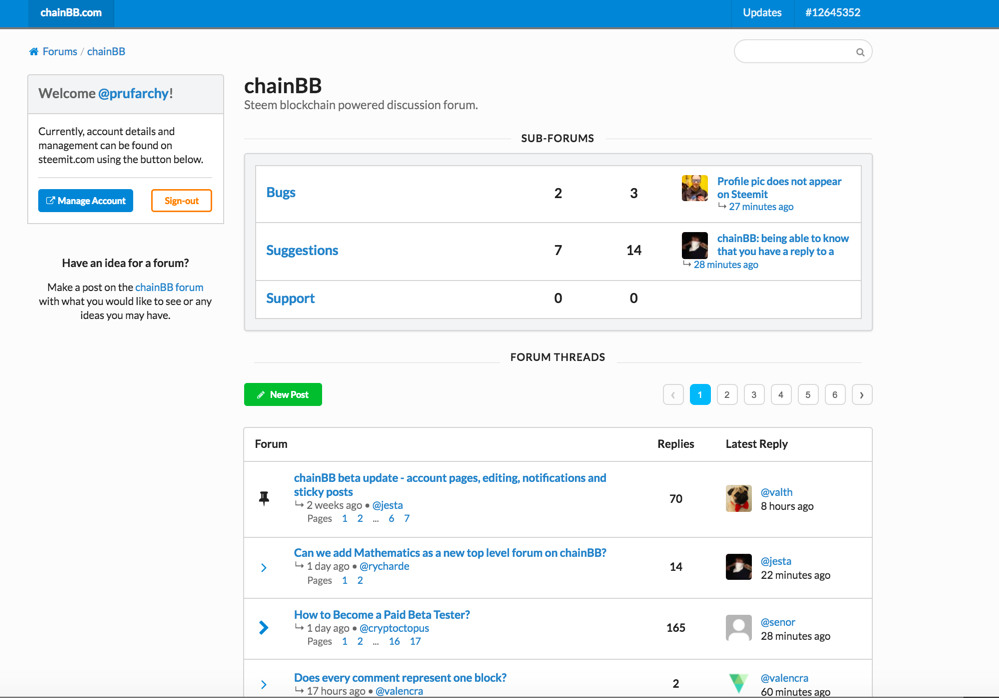Select page 2 in thread pagination
This screenshot has height=698, width=999.
[x=727, y=395]
